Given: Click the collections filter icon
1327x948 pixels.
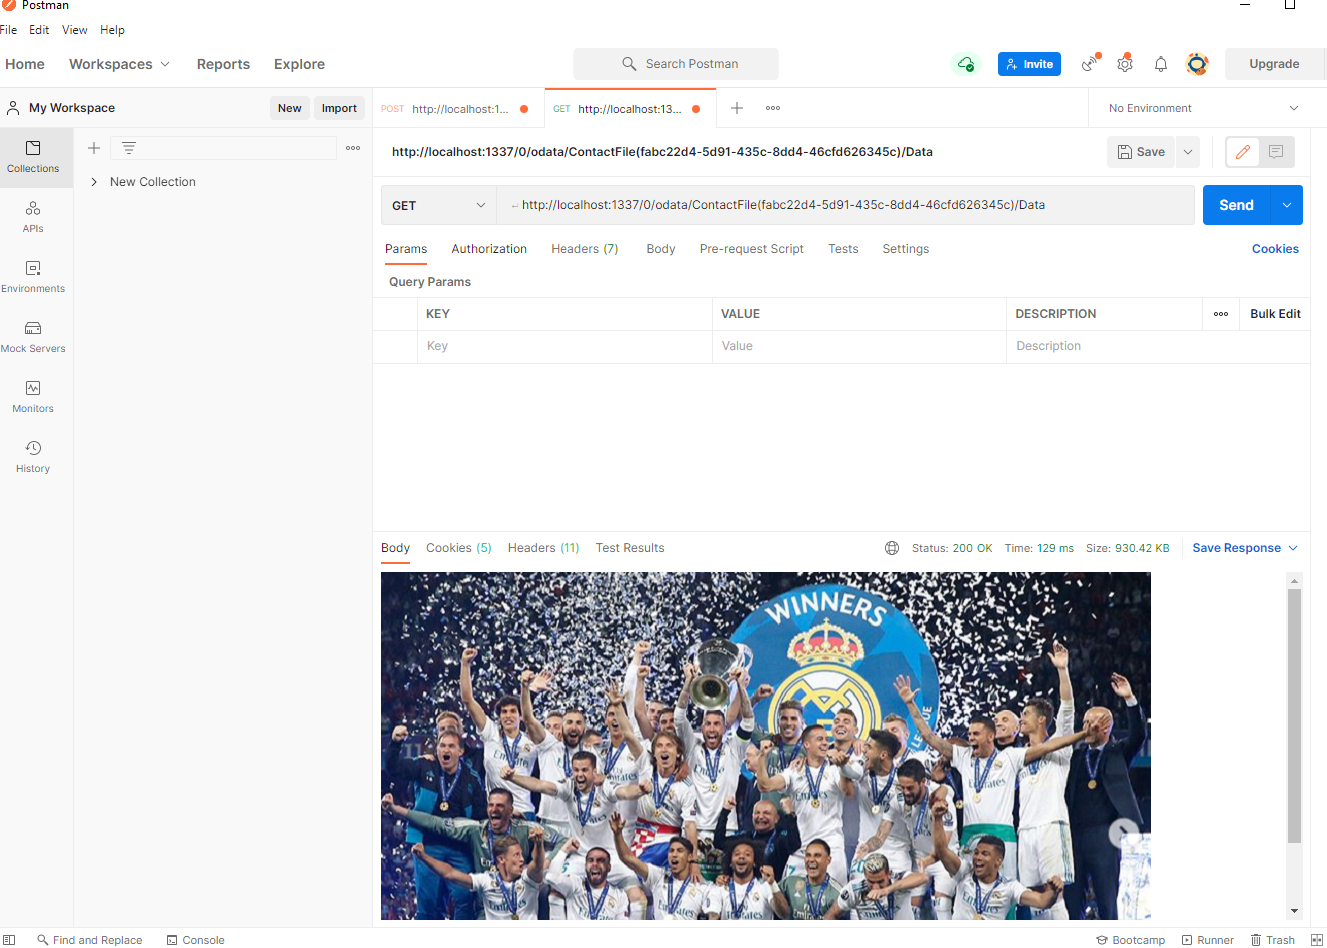Looking at the screenshot, I should [129, 148].
